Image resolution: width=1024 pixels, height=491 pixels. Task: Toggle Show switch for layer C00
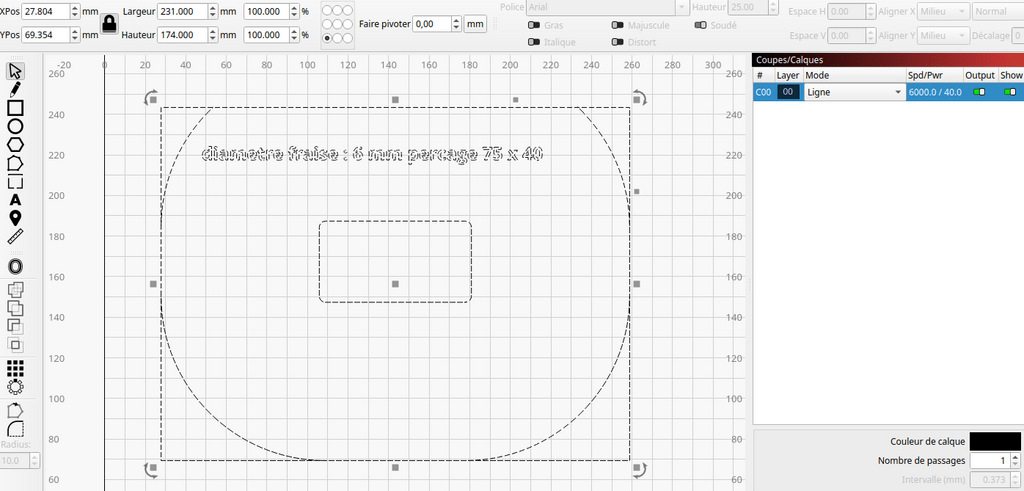coord(1010,92)
